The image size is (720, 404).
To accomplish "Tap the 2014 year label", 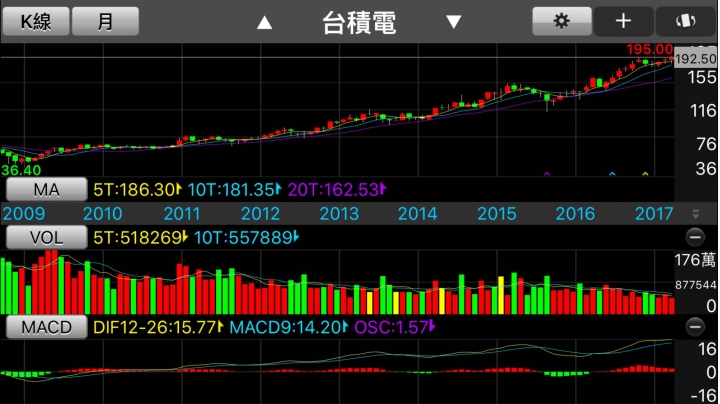I will pyautogui.click(x=417, y=214).
